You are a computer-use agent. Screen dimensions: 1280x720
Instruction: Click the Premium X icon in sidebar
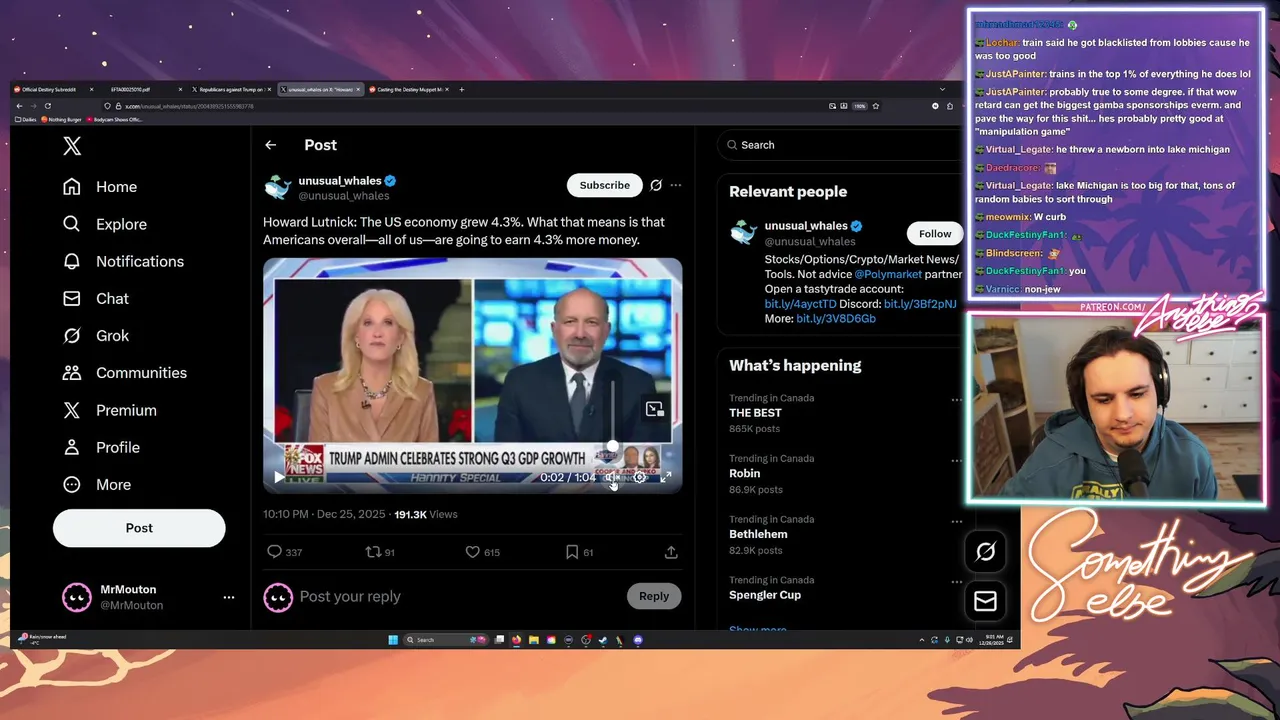(x=72, y=410)
